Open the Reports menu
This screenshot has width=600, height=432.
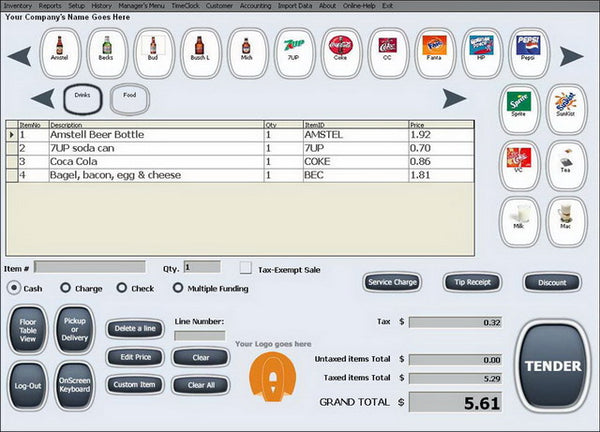tap(50, 6)
